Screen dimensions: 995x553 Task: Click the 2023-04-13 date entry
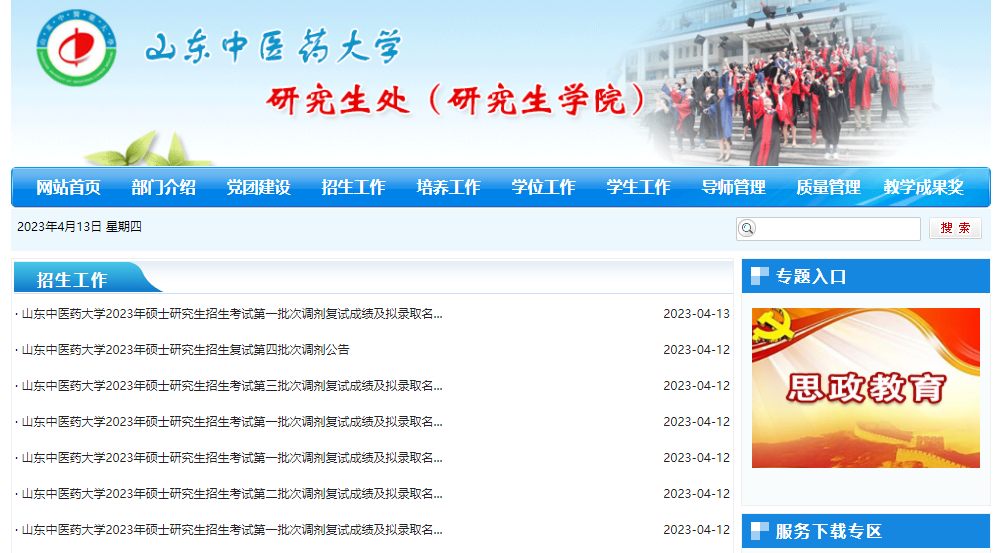[x=696, y=314]
